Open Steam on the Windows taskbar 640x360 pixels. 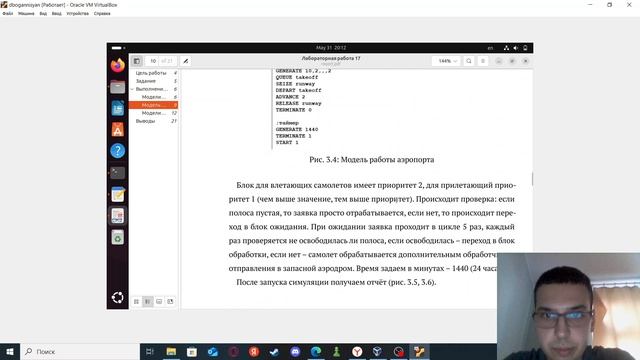[274, 351]
